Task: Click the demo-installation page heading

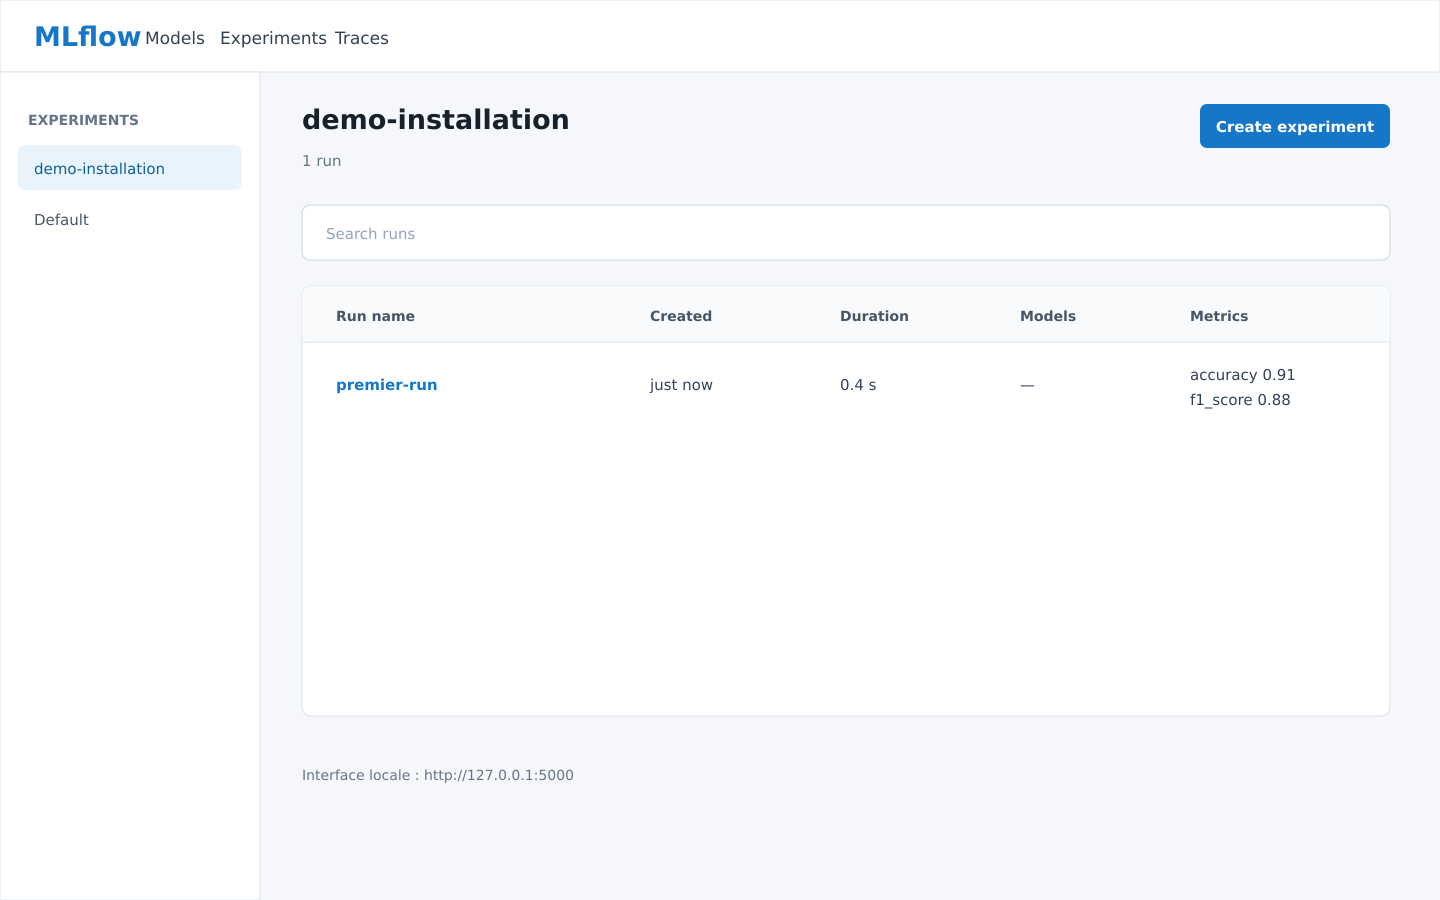Action: [x=436, y=120]
